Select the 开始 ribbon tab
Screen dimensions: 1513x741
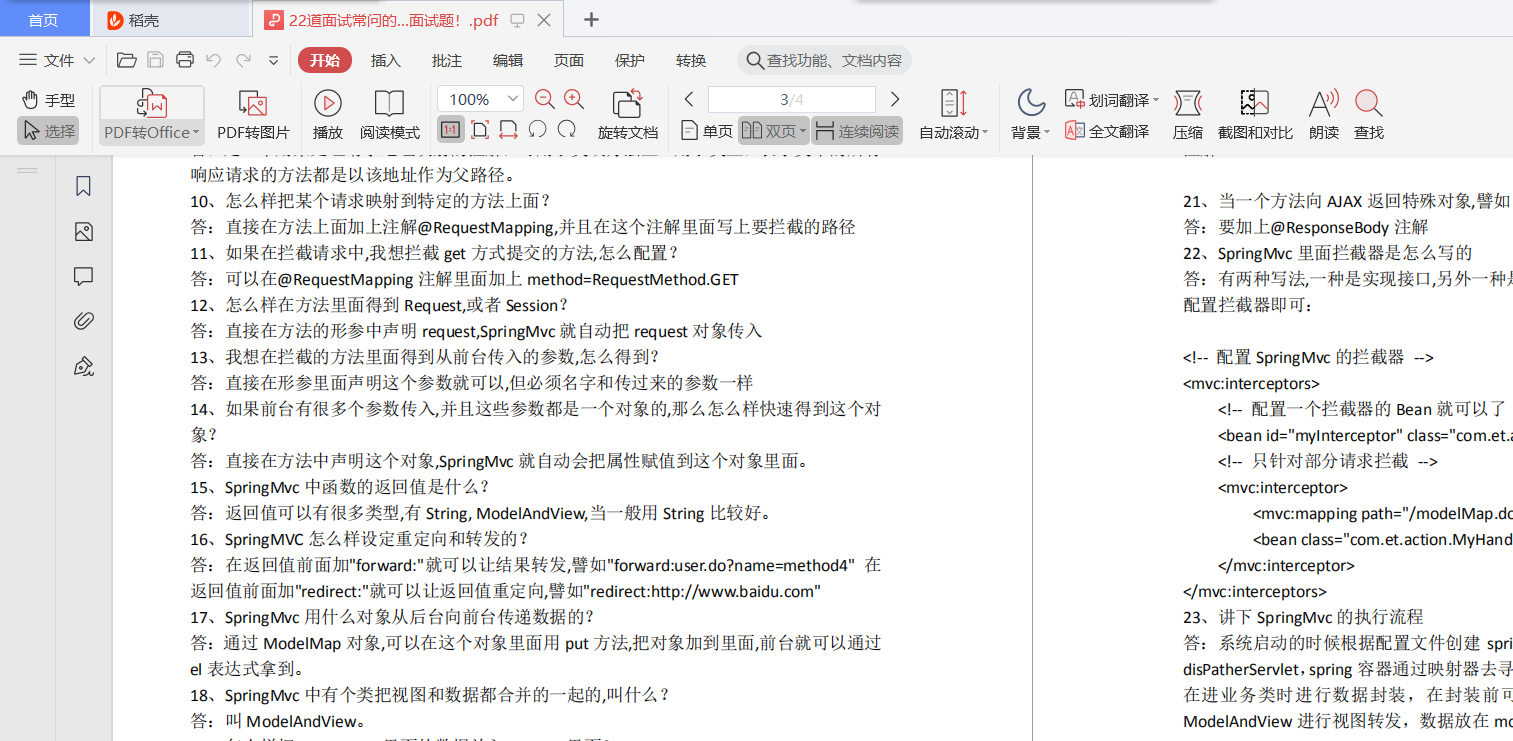(324, 60)
